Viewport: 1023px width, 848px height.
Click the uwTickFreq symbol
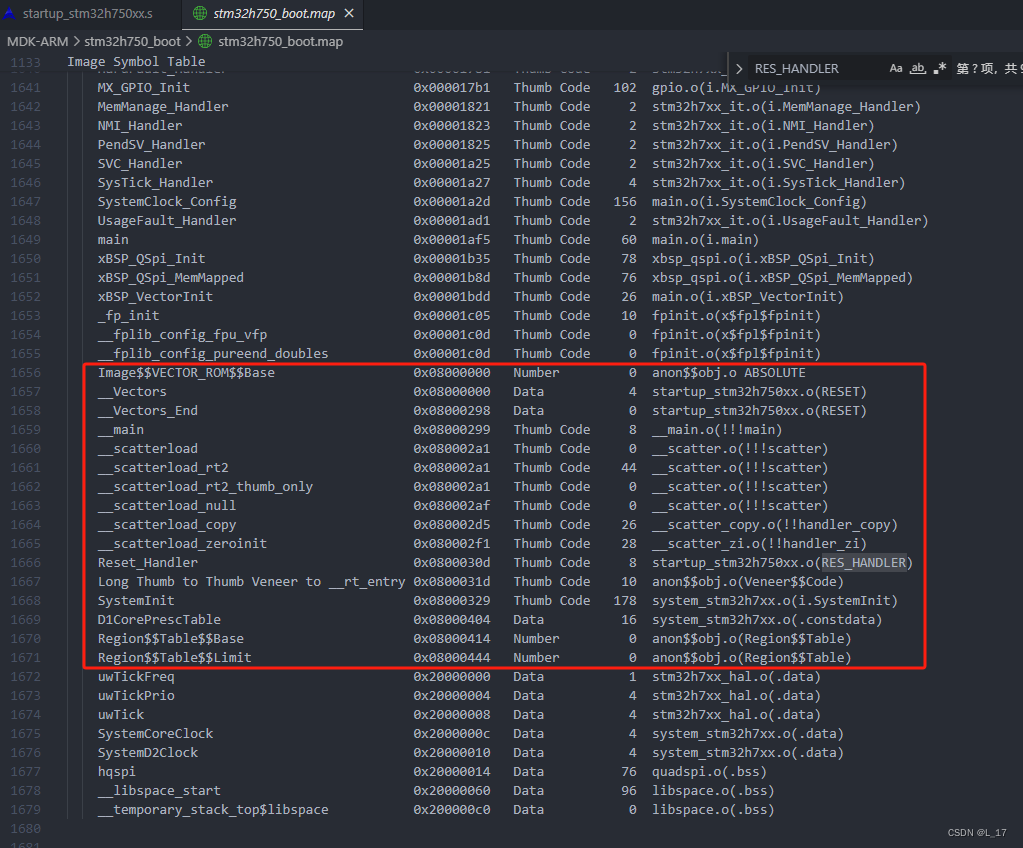136,676
